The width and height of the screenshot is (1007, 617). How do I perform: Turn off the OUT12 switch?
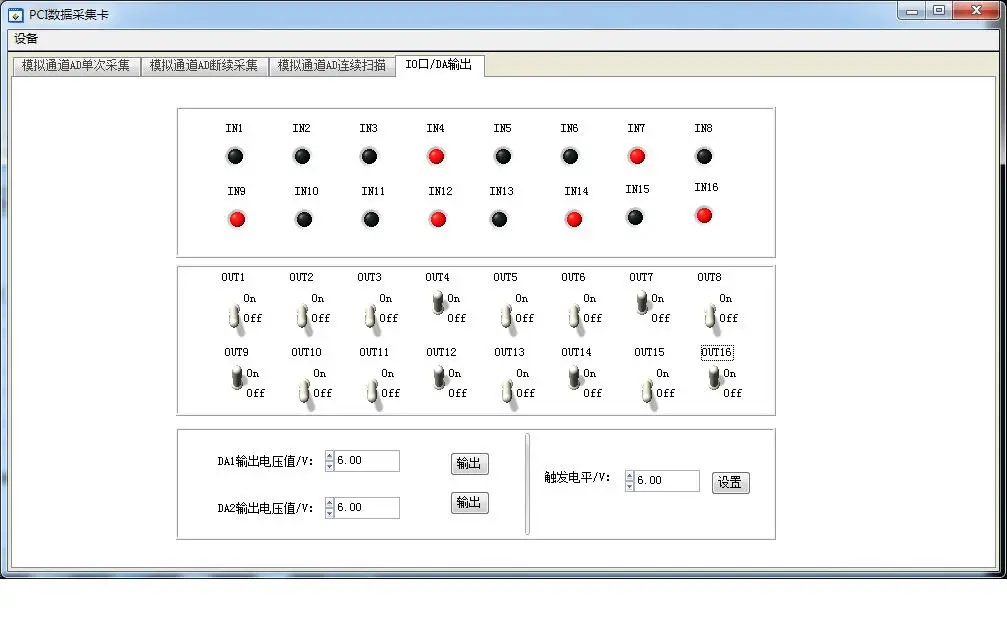coord(439,378)
